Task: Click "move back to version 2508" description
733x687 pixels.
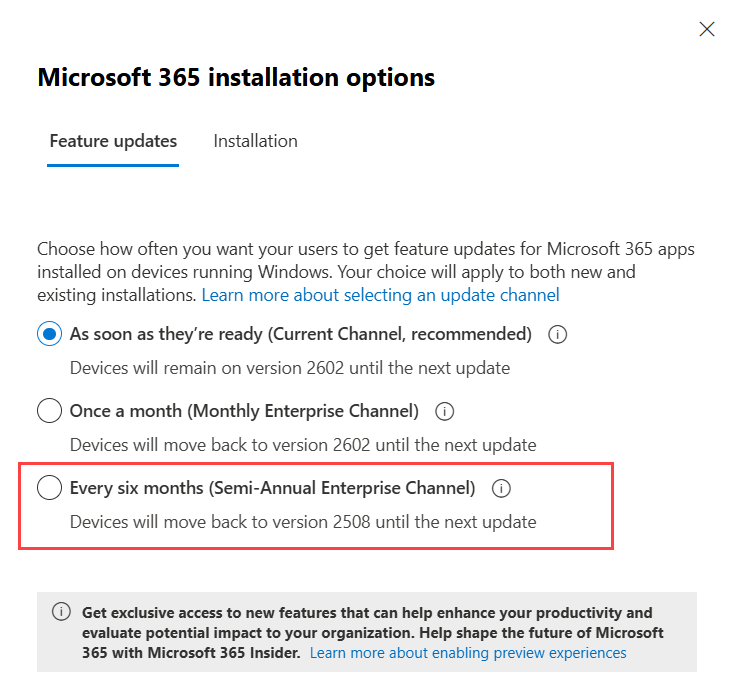Action: coord(303,521)
